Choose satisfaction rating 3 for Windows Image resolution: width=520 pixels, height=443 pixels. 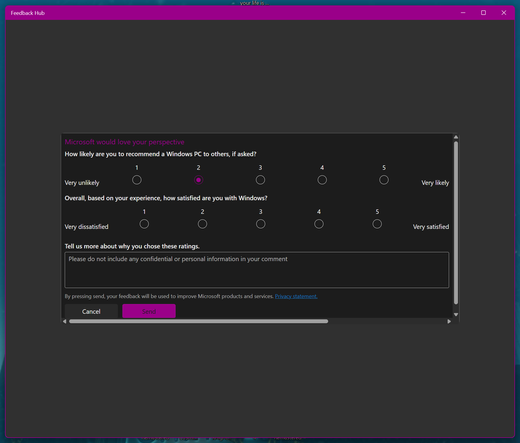pyautogui.click(x=261, y=224)
